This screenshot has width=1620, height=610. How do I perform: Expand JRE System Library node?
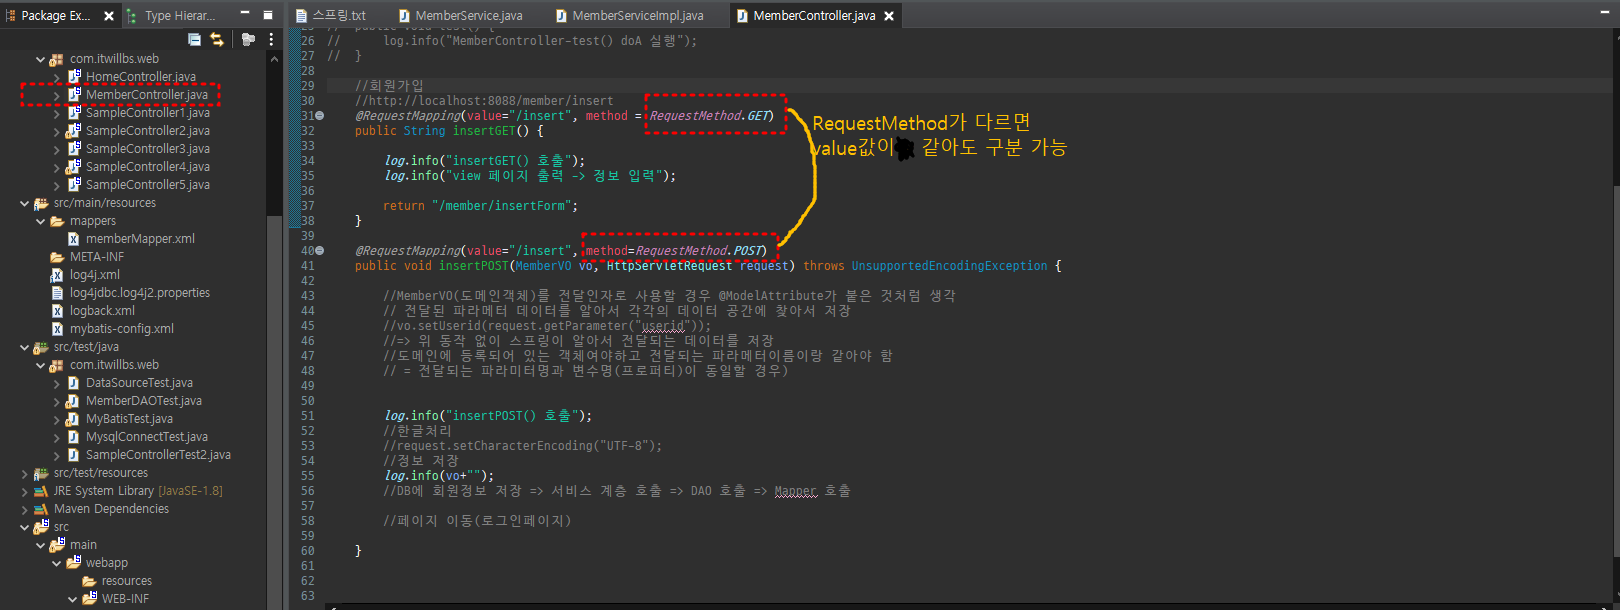pos(25,491)
